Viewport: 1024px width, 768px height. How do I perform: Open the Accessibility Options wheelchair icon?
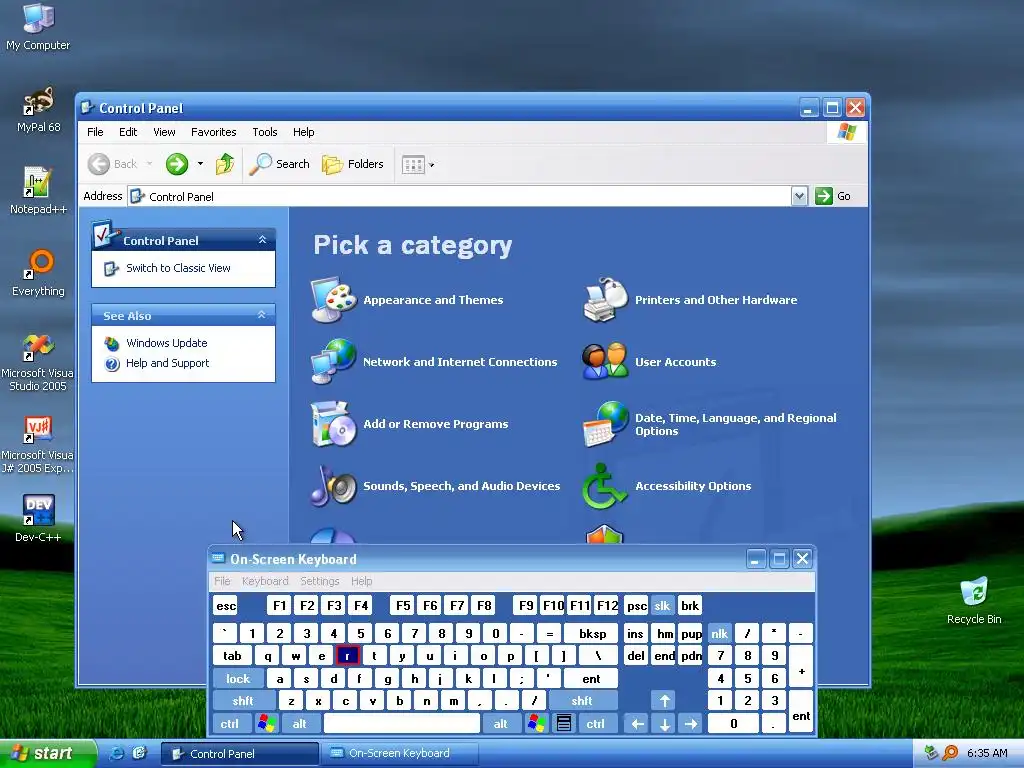(x=605, y=486)
